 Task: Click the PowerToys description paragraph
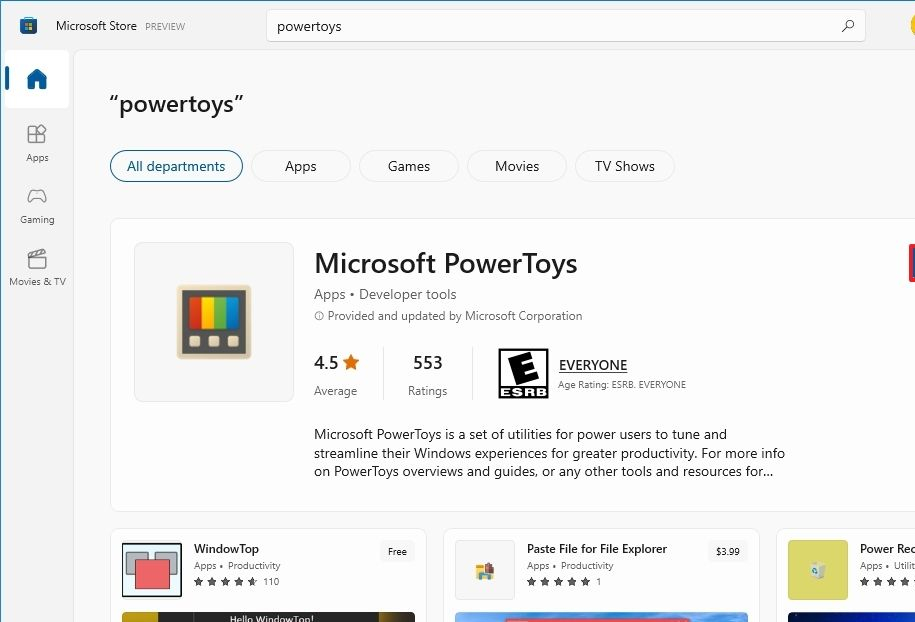point(549,453)
